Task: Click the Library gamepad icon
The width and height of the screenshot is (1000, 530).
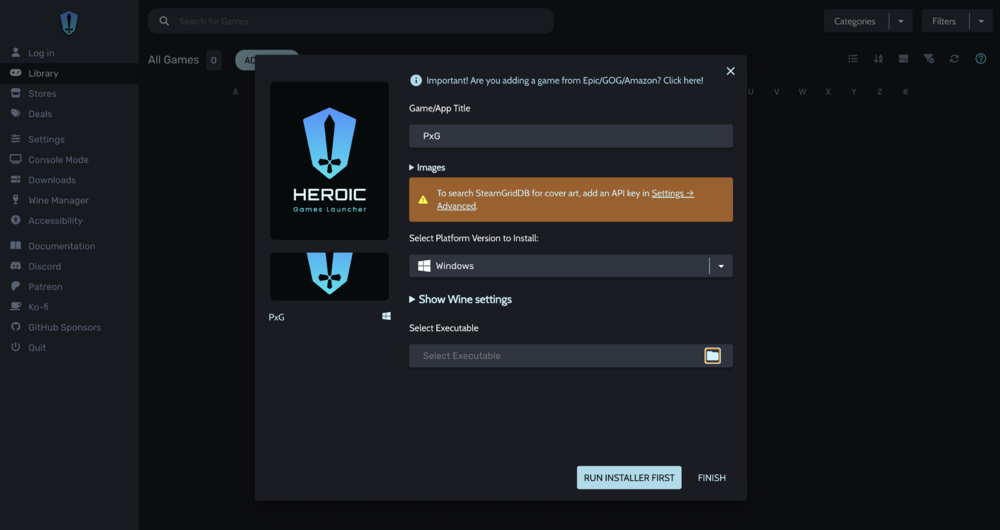Action: click(x=15, y=73)
